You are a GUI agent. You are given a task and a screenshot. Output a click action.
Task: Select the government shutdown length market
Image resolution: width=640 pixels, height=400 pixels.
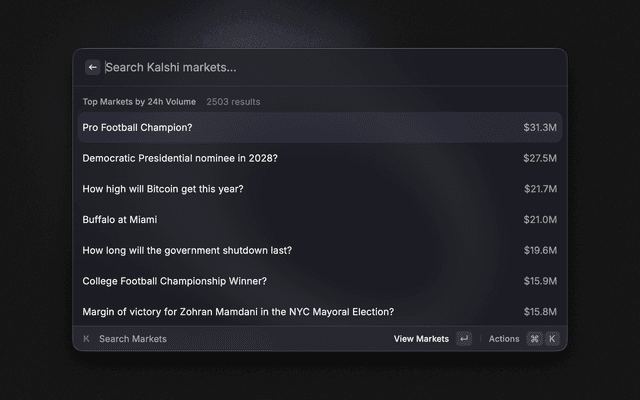pyautogui.click(x=187, y=250)
